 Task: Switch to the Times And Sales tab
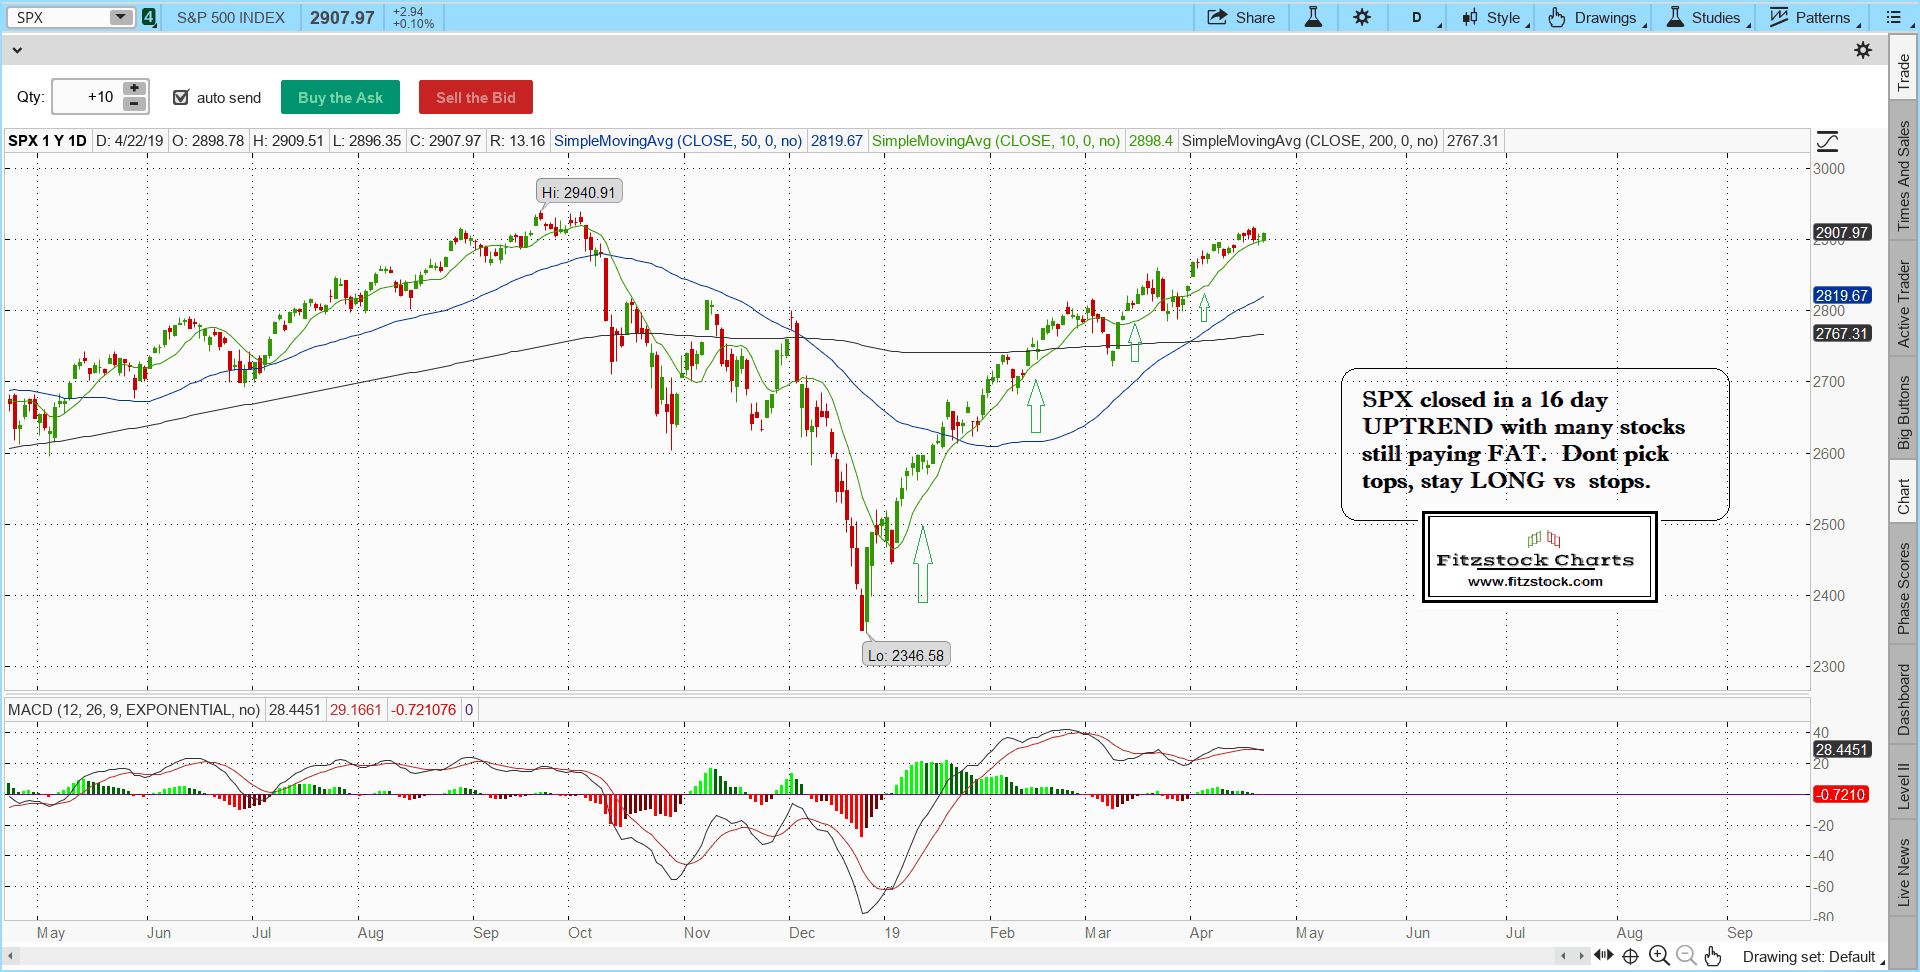click(1904, 175)
